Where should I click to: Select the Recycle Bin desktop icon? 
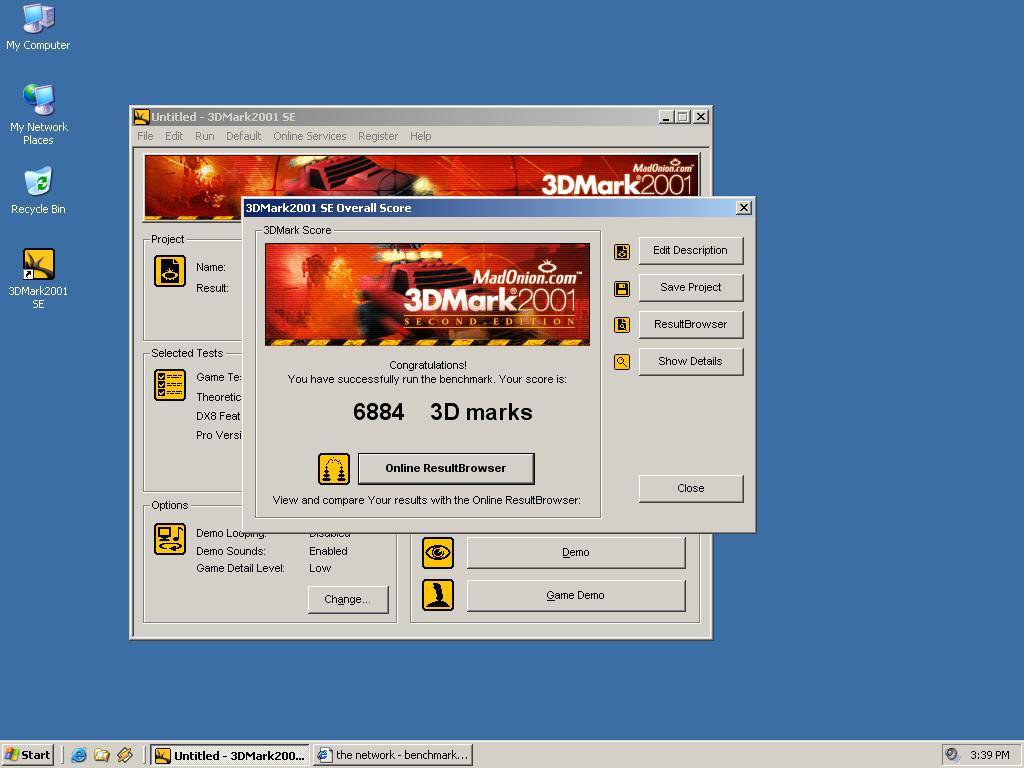tap(38, 191)
